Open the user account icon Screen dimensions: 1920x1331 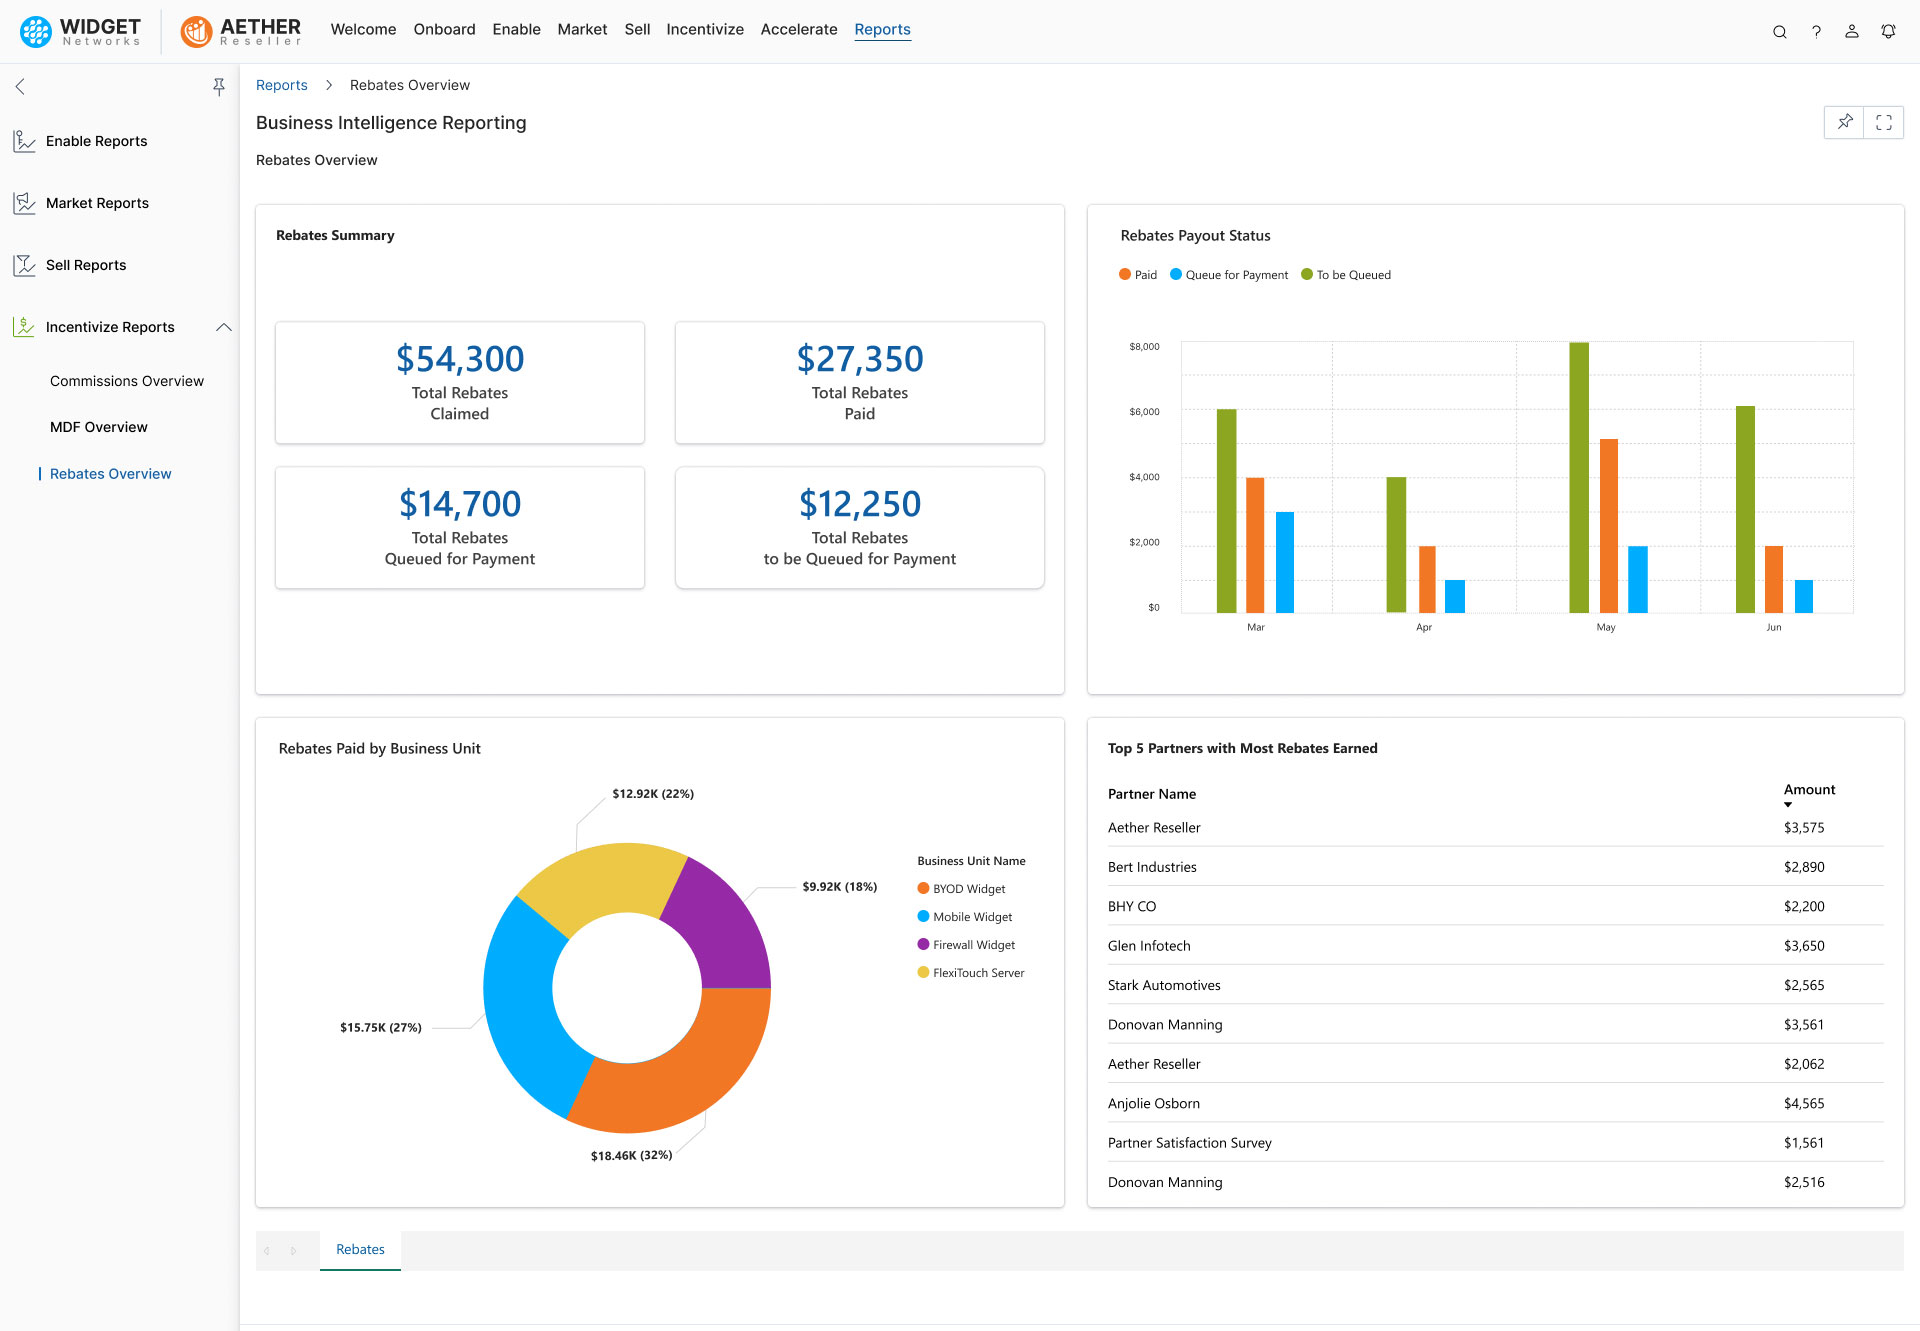[1851, 31]
